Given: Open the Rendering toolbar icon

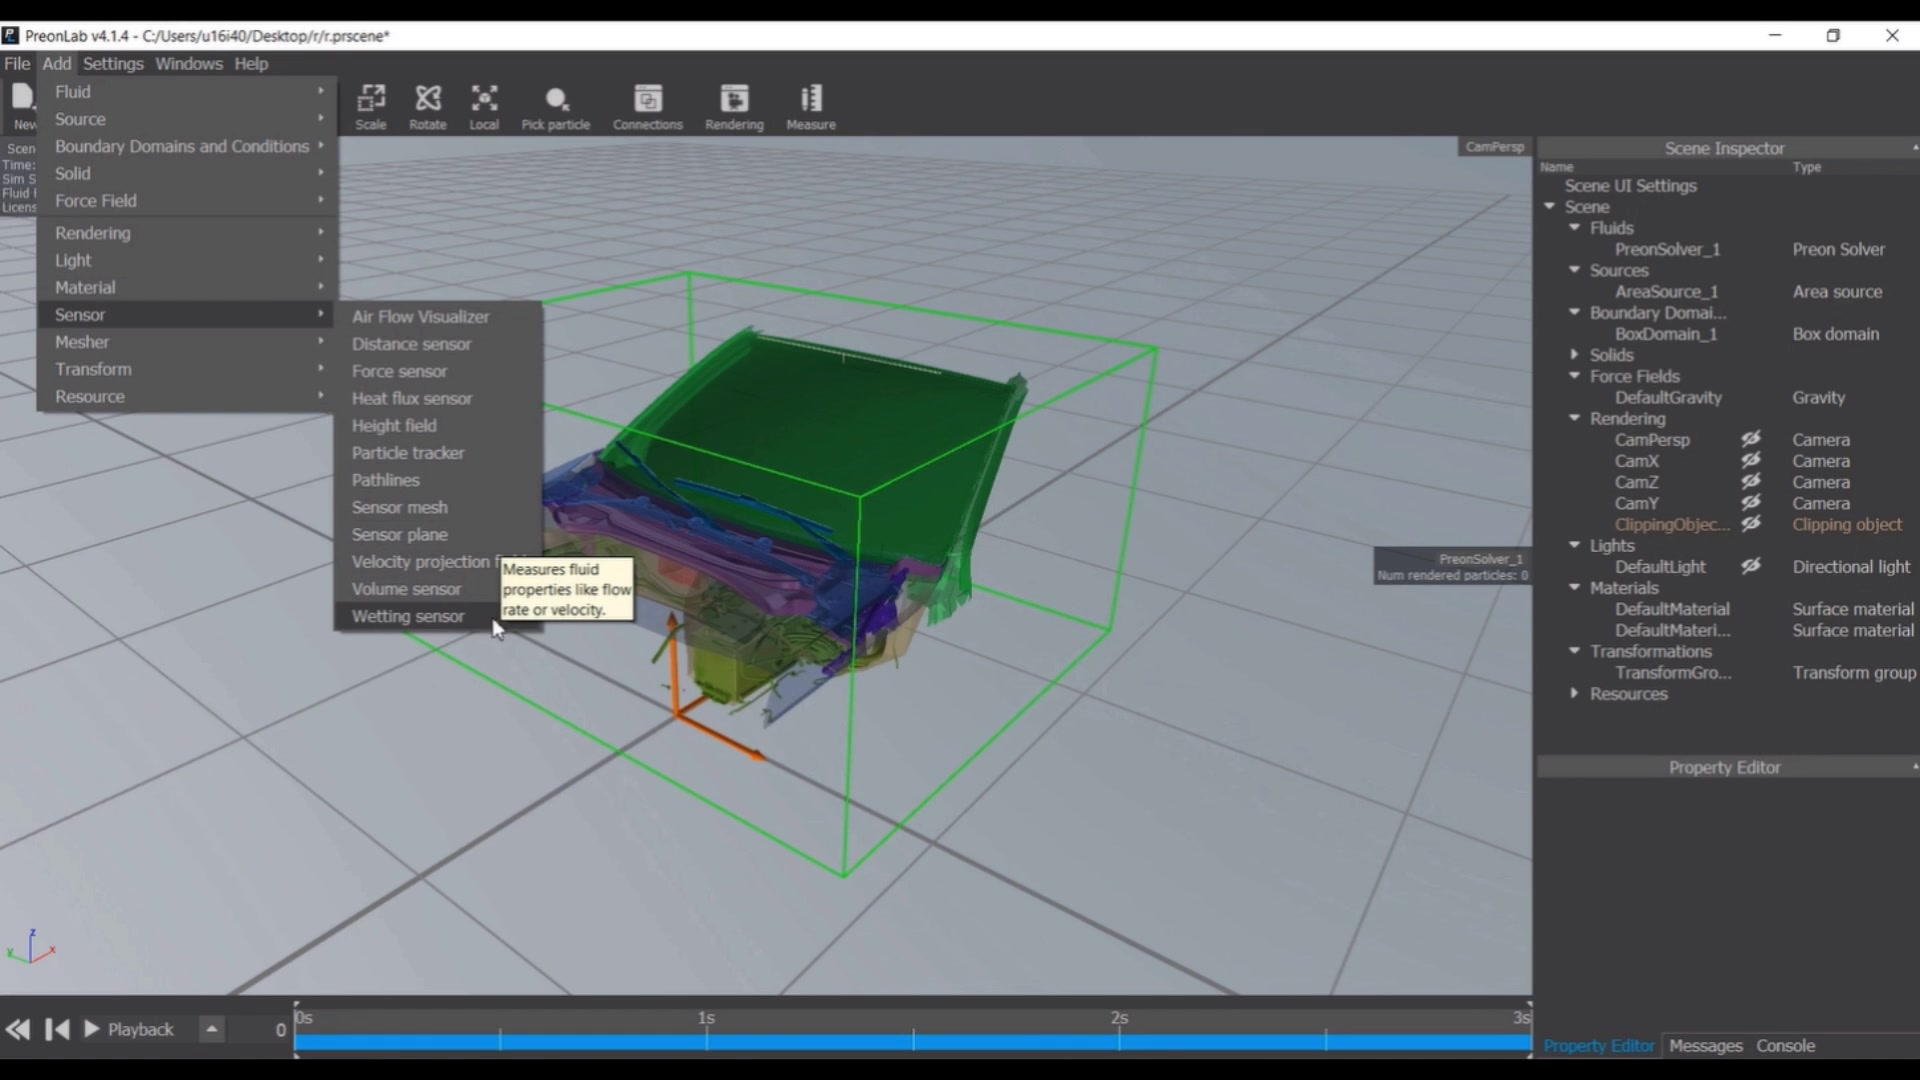Looking at the screenshot, I should (x=734, y=100).
